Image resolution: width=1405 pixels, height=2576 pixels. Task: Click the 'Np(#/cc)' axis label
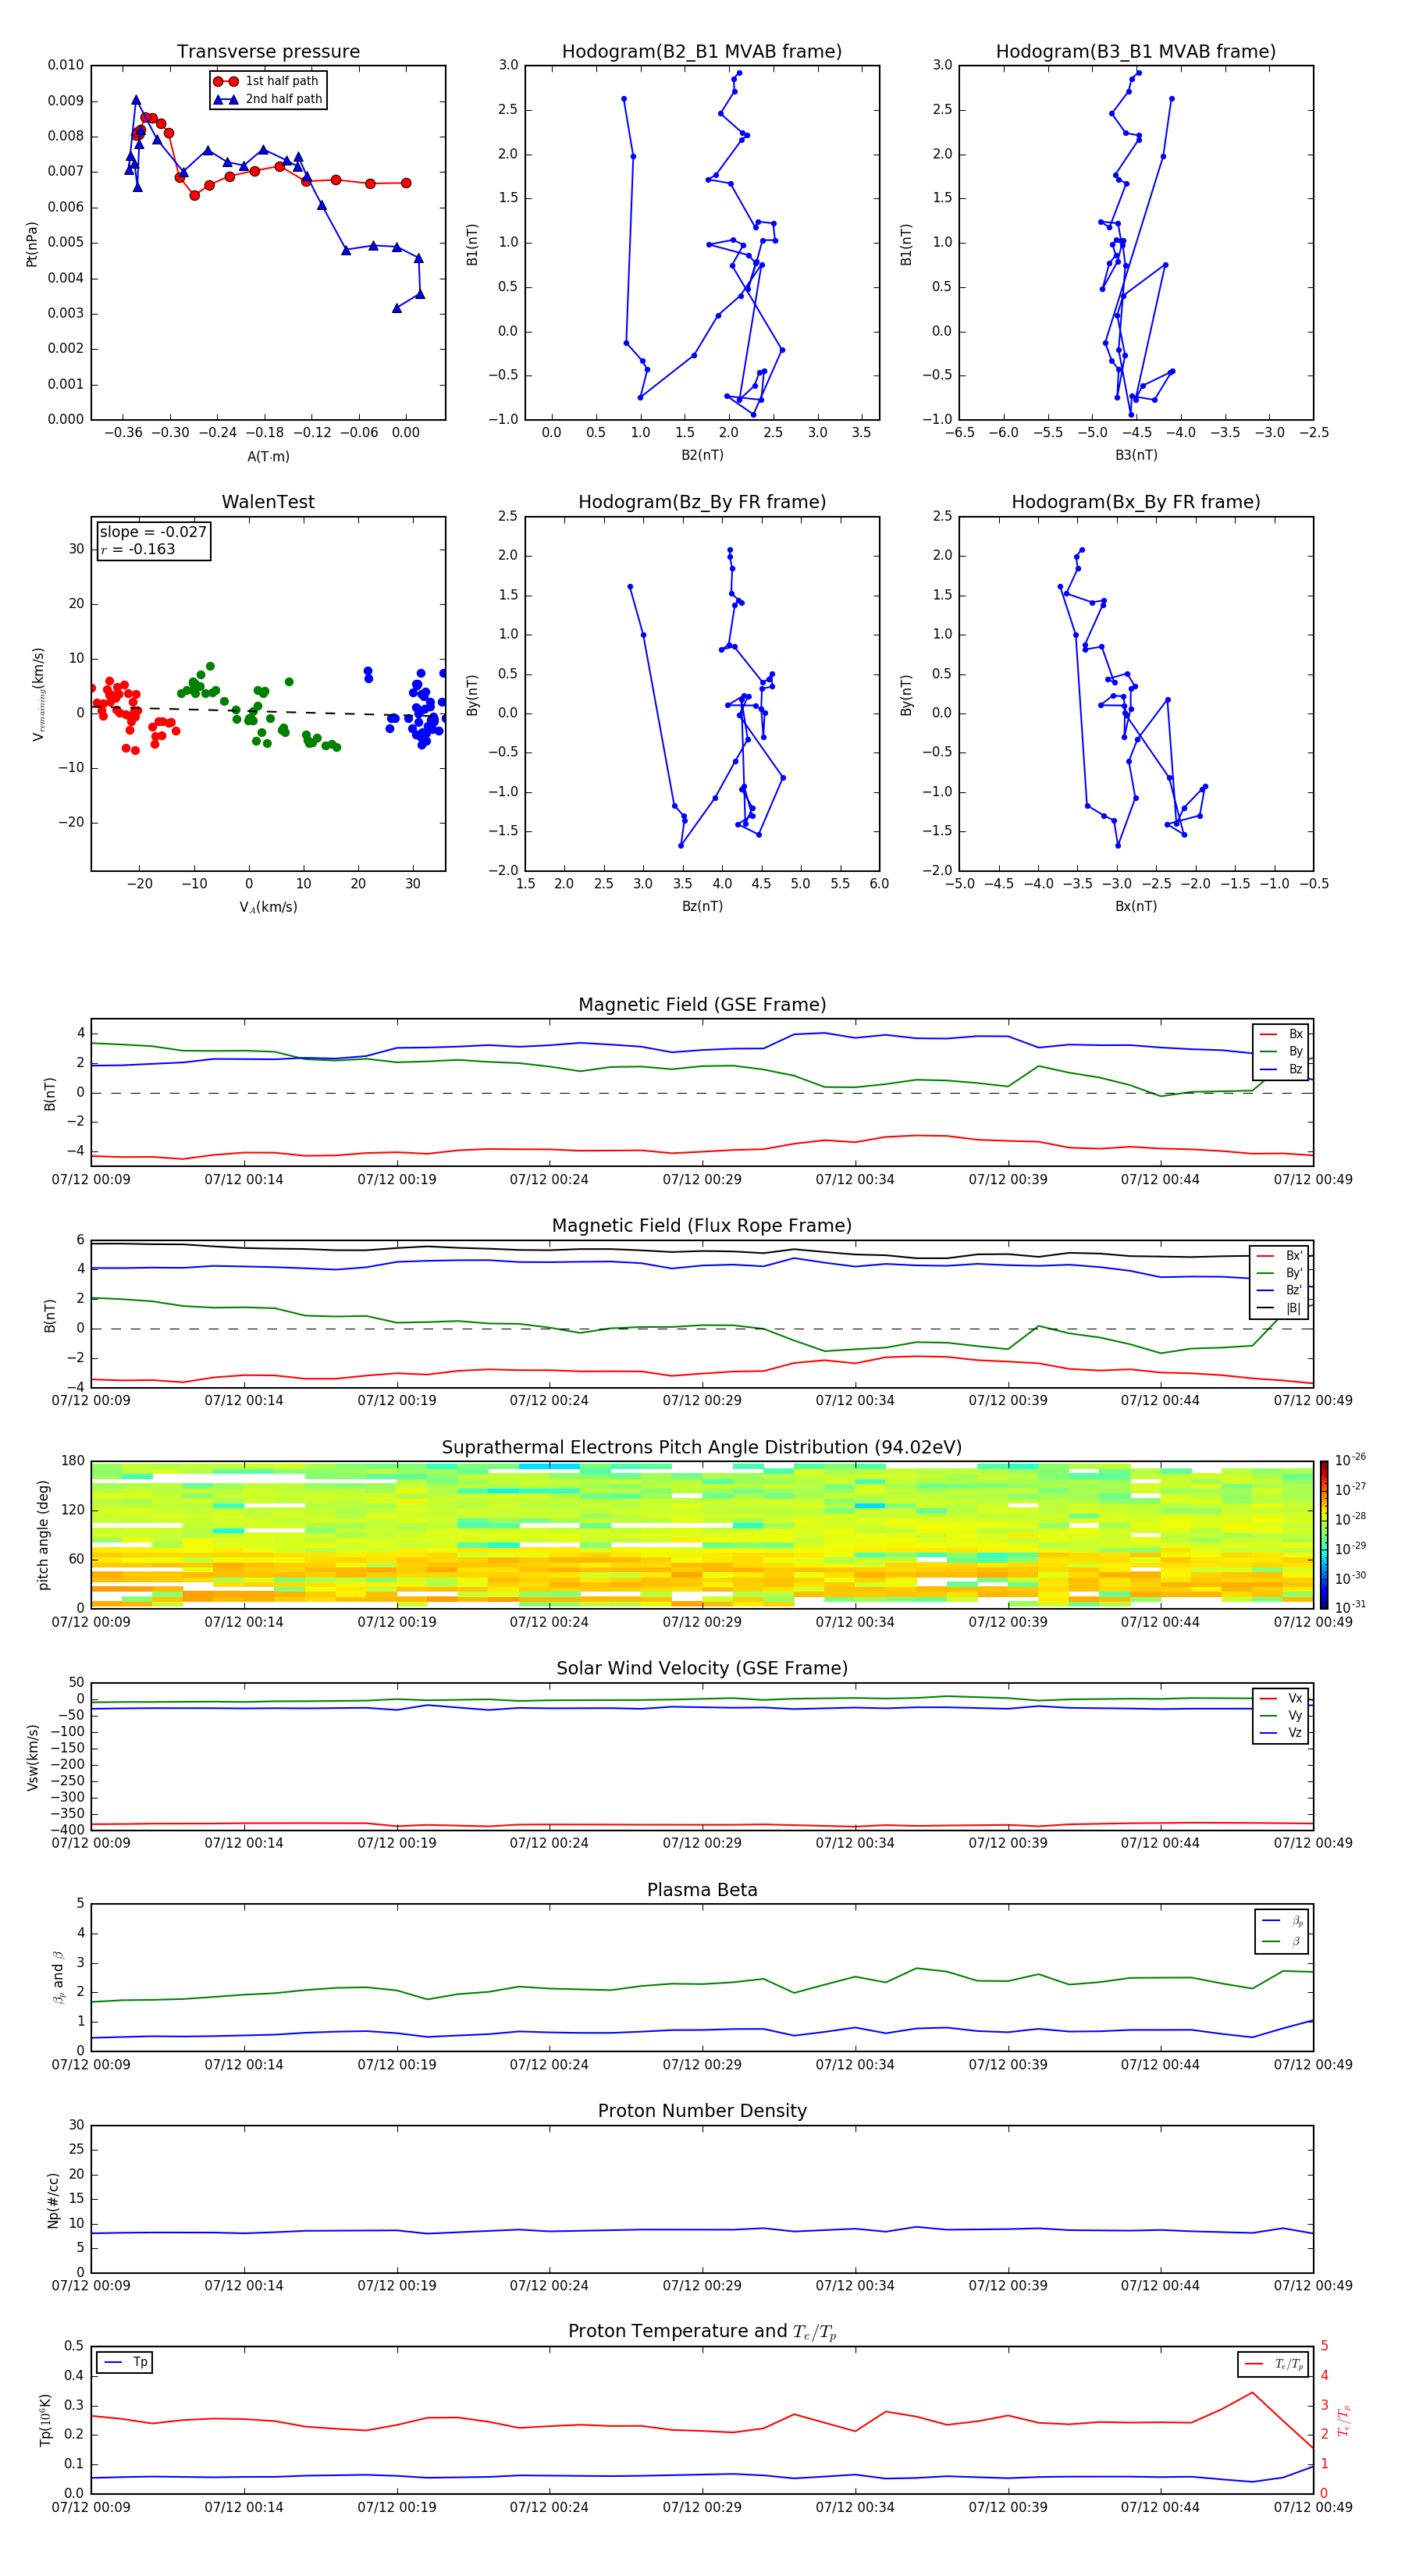(52, 2200)
